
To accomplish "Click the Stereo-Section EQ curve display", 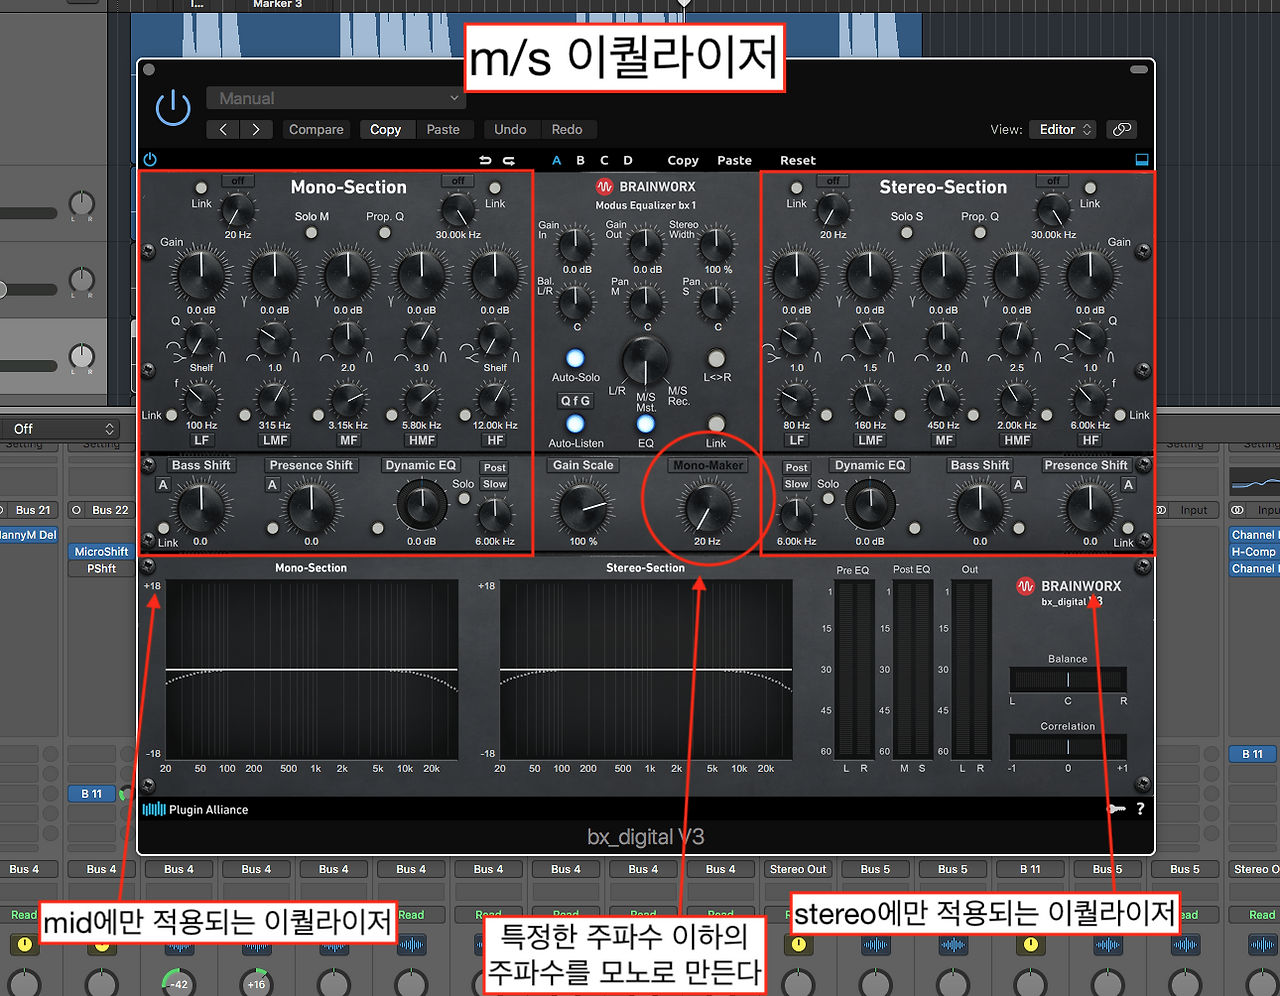I will click(x=645, y=669).
